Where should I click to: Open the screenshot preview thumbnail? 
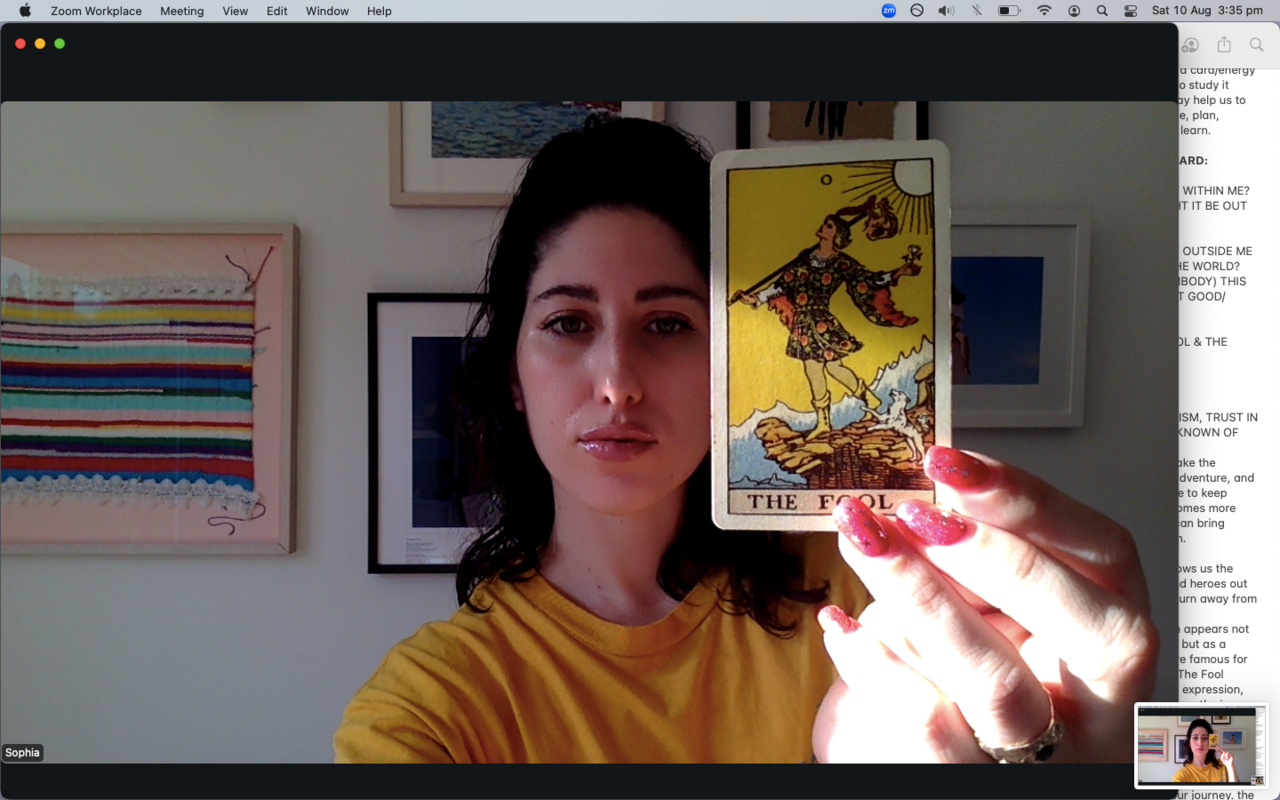pos(1201,745)
